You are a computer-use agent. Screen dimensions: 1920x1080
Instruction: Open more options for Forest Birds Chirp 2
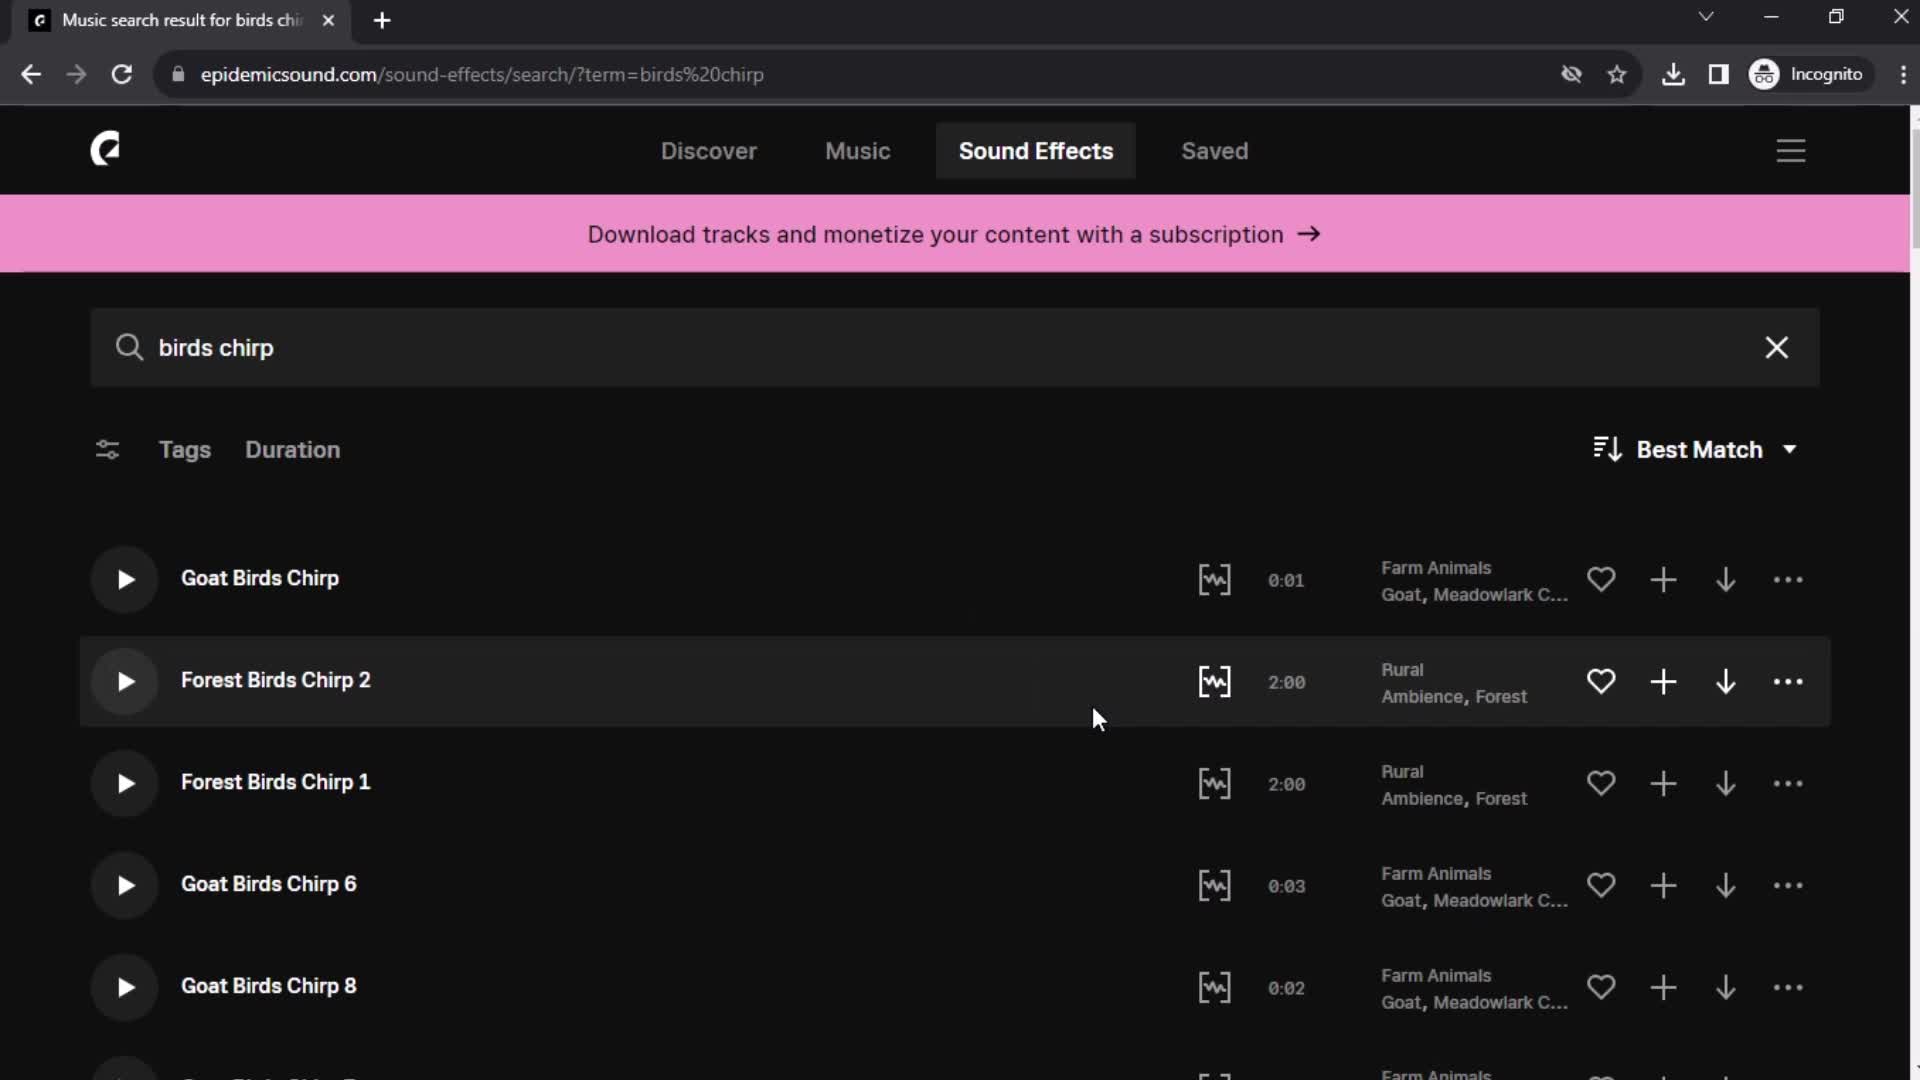coord(1788,682)
